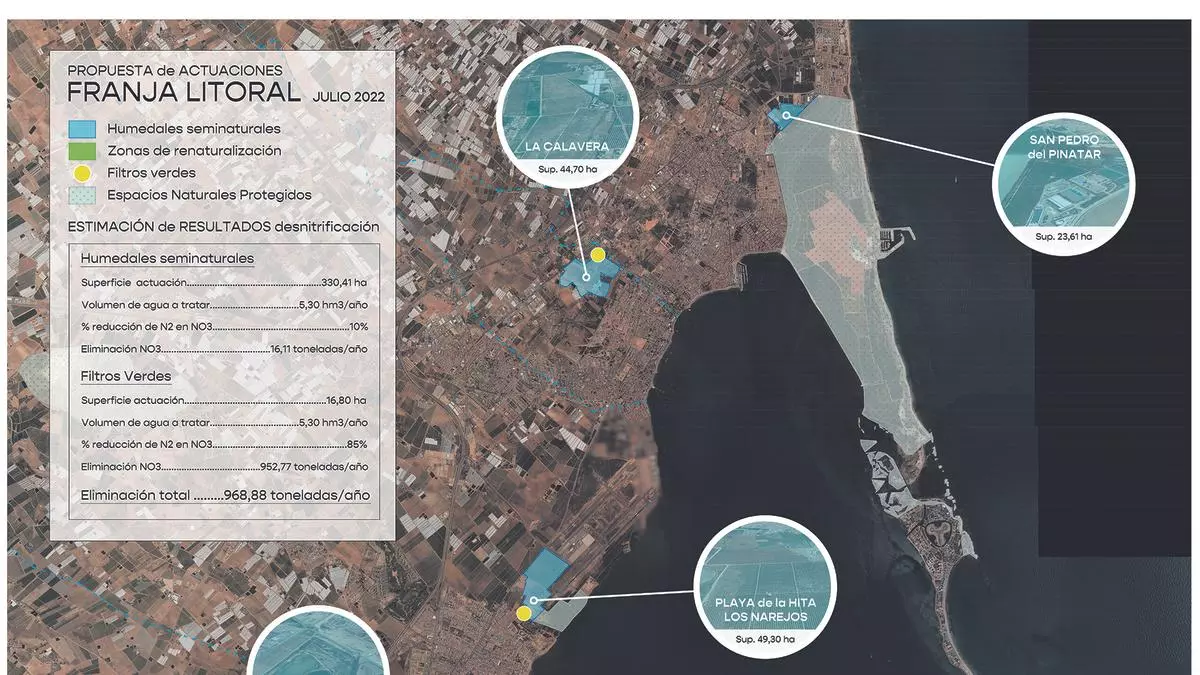Viewport: 1200px width, 675px height.
Task: Open the La Calavera circular inset image
Action: click(x=569, y=110)
